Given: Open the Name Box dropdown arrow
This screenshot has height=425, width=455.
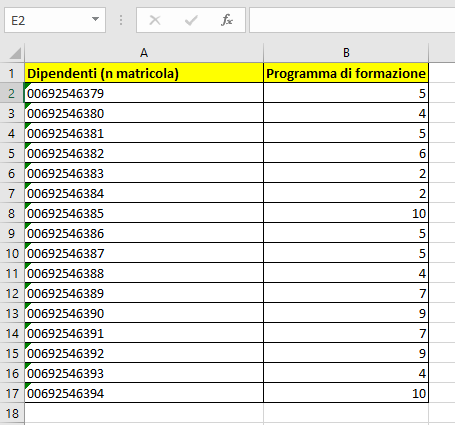Looking at the screenshot, I should pos(95,19).
